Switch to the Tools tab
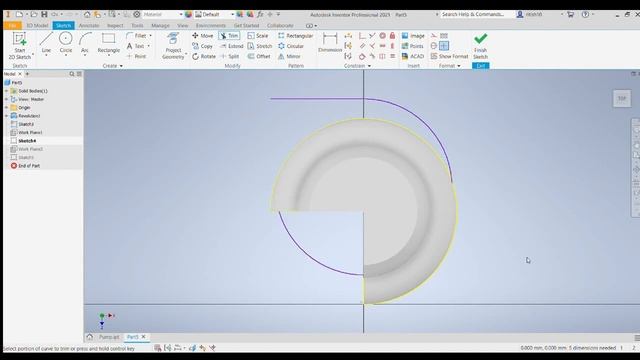Image resolution: width=640 pixels, height=360 pixels. [x=137, y=25]
